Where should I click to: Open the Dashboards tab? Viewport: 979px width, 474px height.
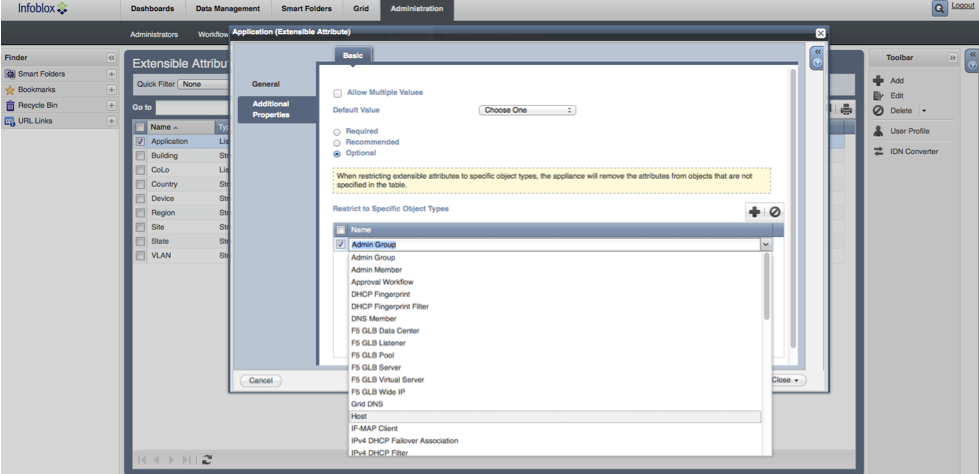click(152, 9)
